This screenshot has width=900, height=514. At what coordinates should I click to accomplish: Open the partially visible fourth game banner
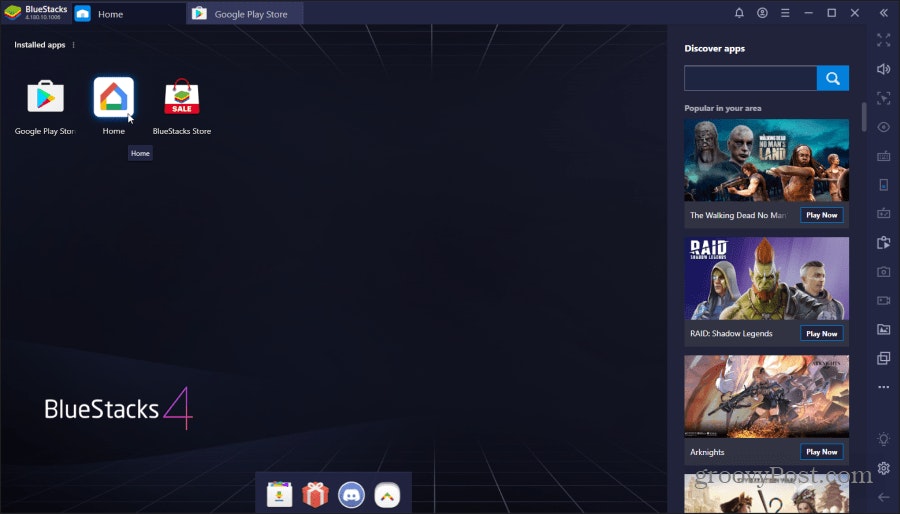tap(766, 493)
